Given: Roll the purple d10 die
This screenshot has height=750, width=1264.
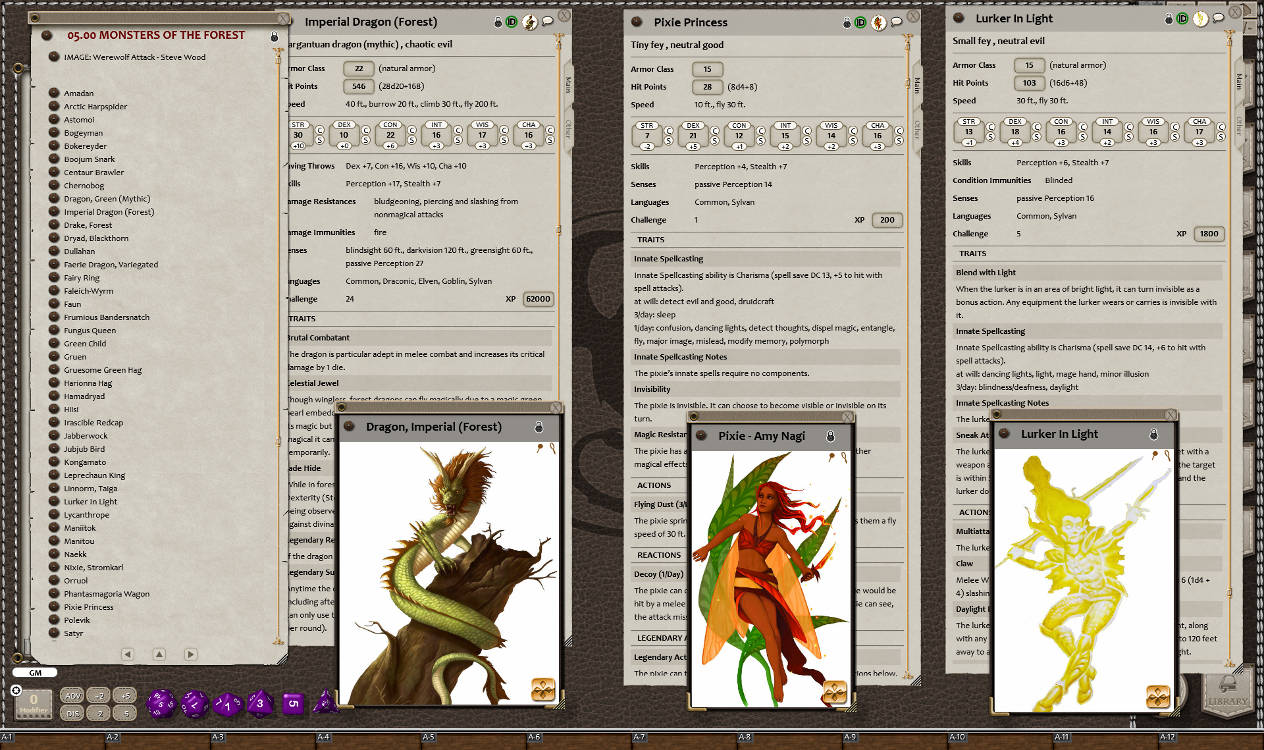Looking at the screenshot, I should 227,704.
